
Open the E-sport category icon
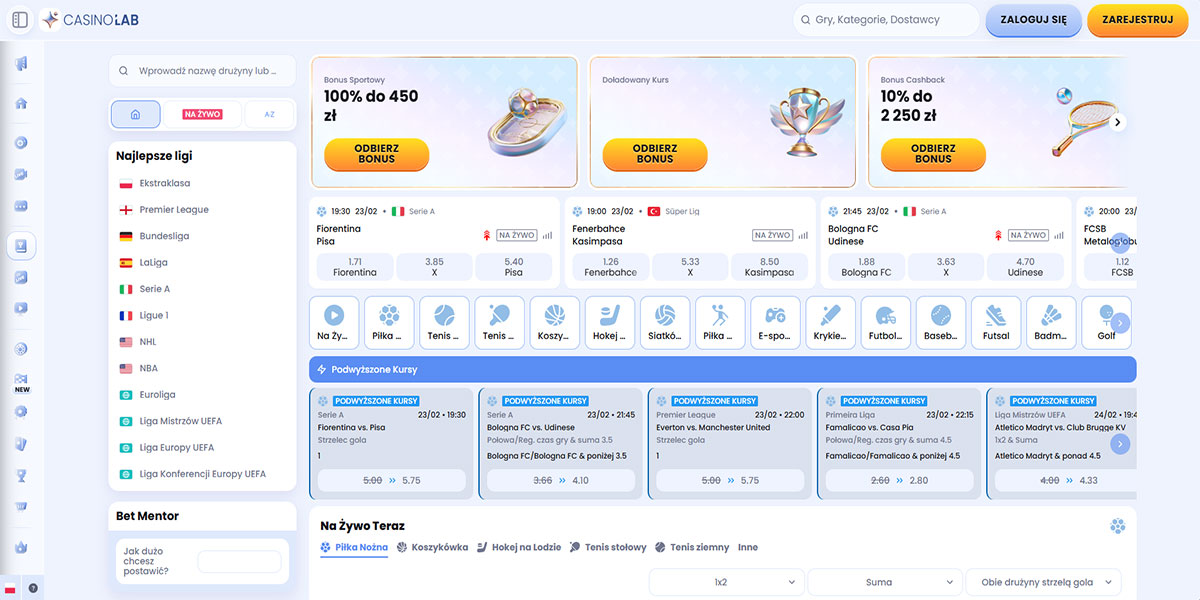[x=775, y=322]
